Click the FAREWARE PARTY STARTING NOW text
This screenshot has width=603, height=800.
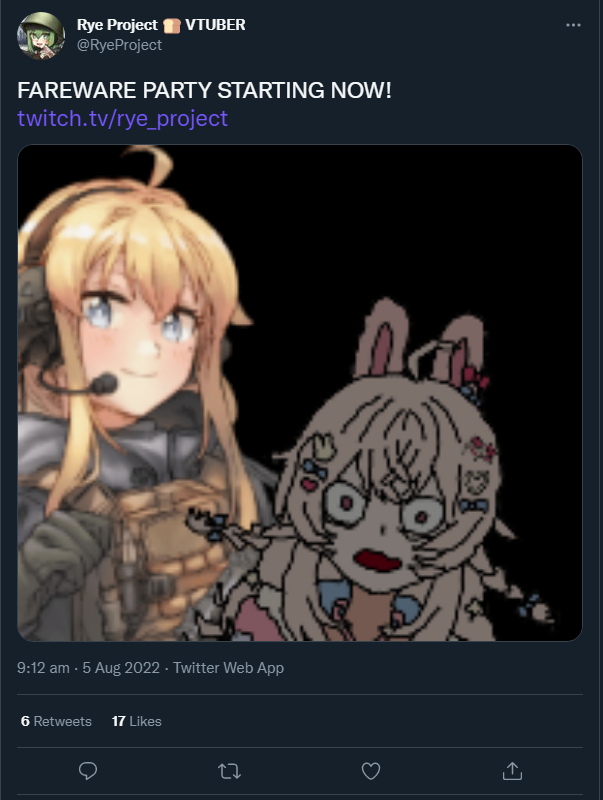[x=204, y=90]
